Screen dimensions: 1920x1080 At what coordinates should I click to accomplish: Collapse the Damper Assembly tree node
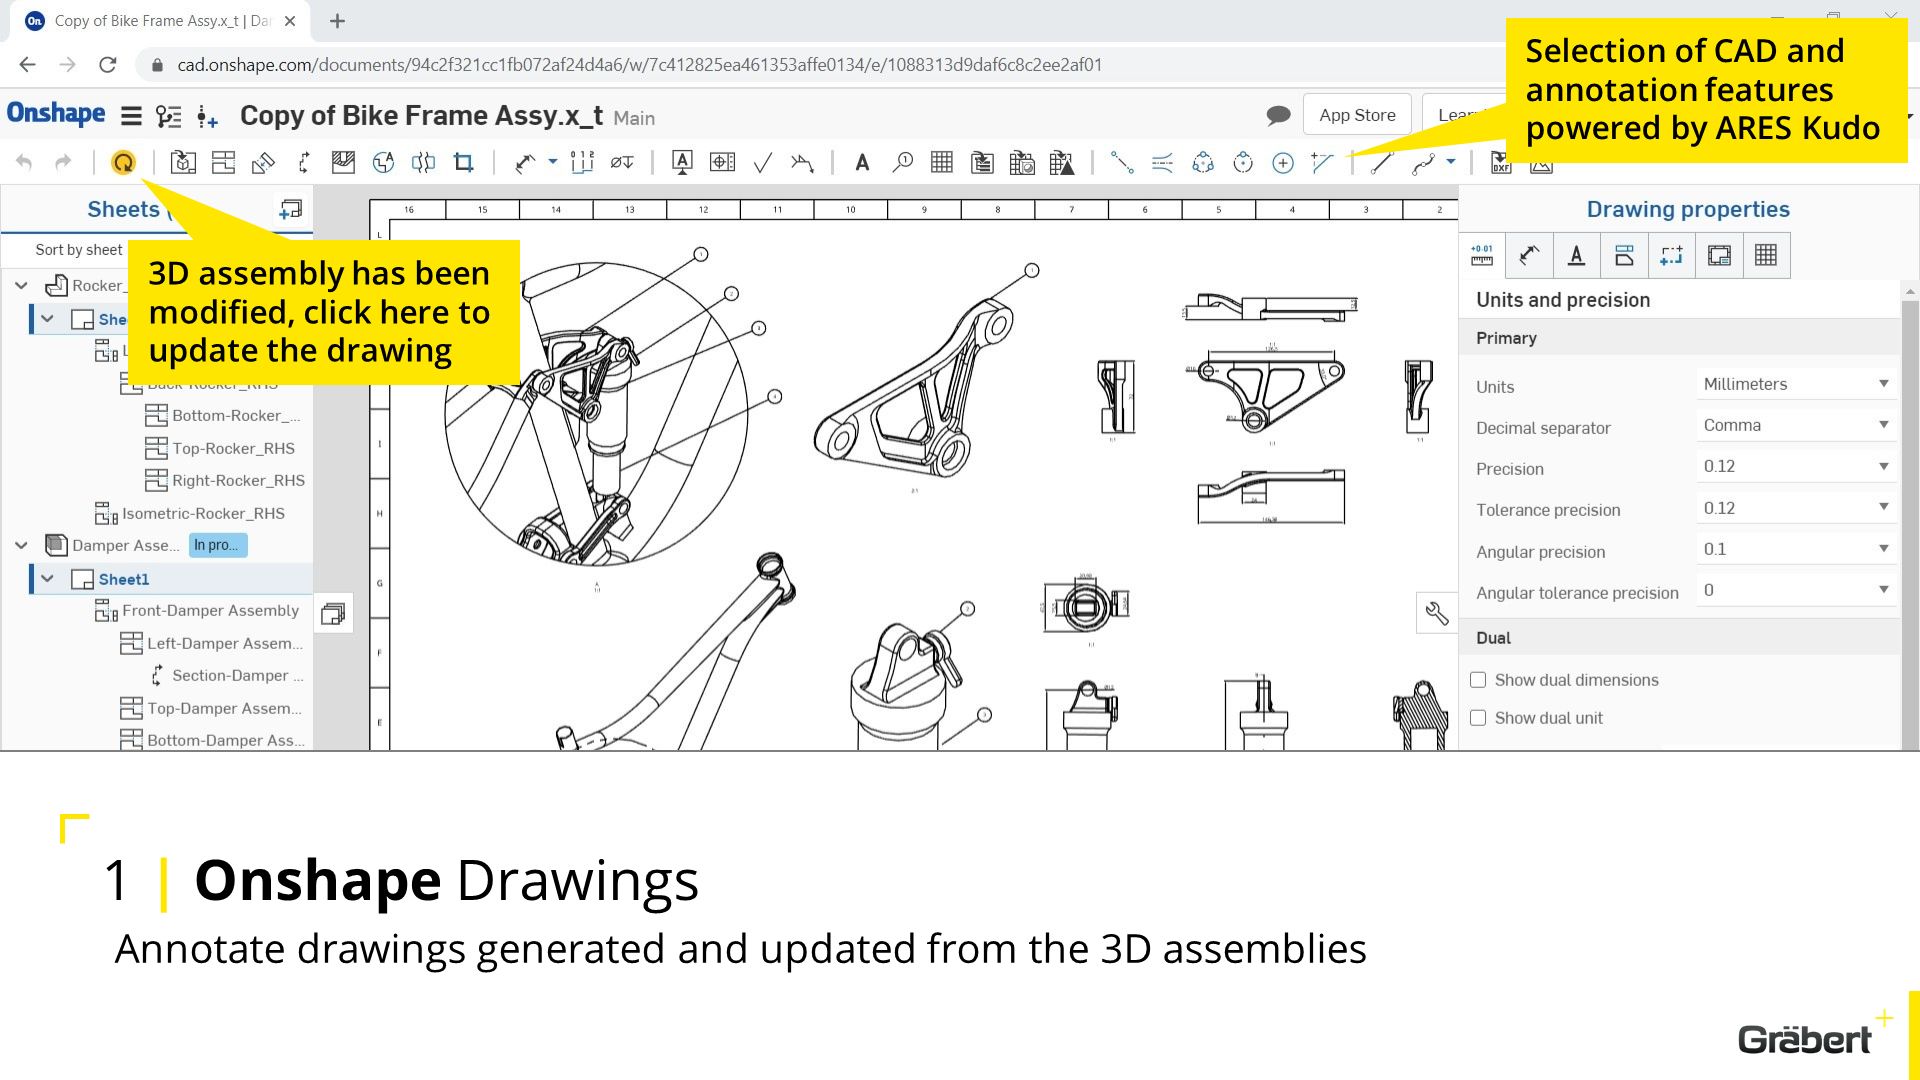(x=21, y=545)
